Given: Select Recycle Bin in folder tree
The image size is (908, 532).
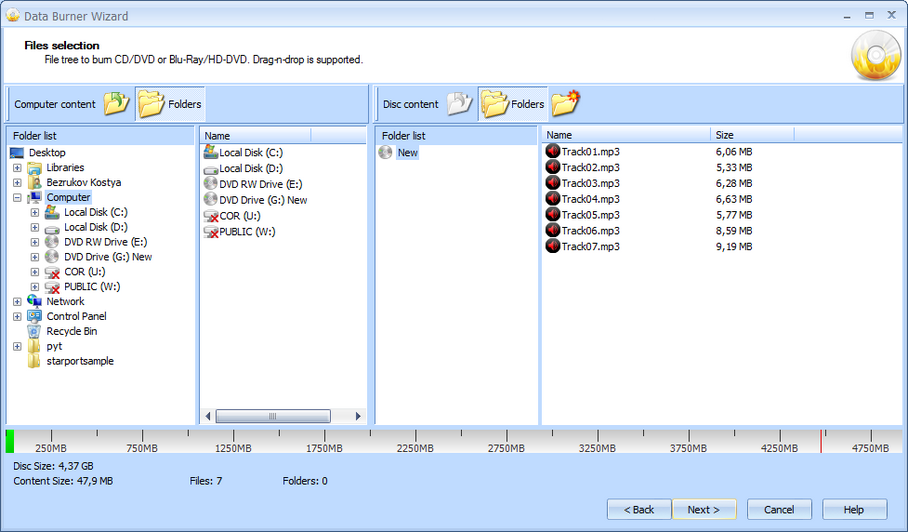Looking at the screenshot, I should coord(72,331).
